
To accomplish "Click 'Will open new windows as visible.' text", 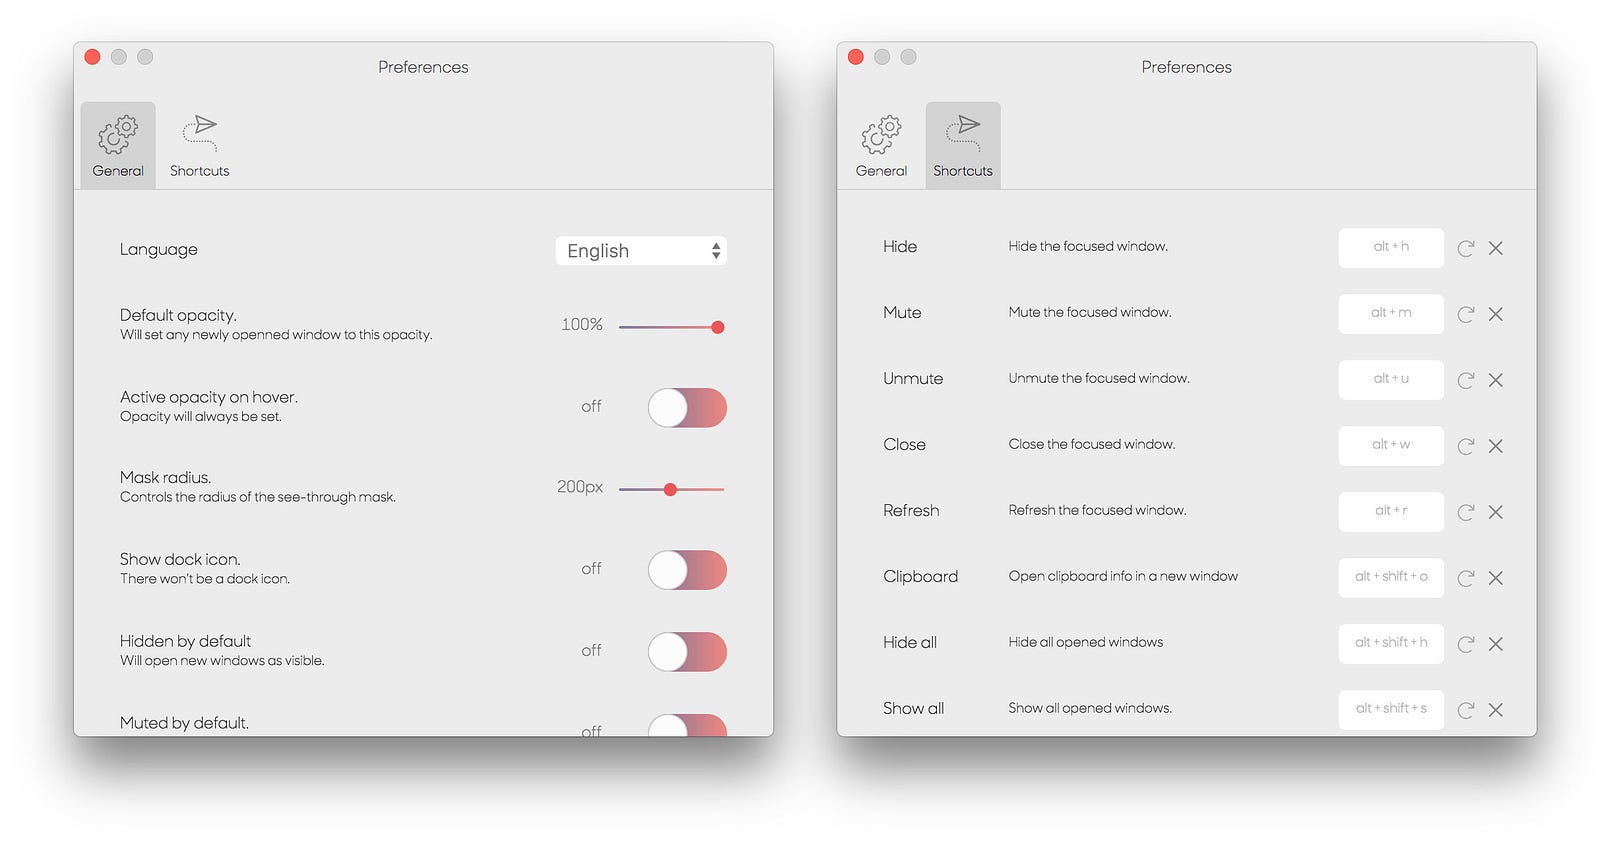I will (x=222, y=661).
